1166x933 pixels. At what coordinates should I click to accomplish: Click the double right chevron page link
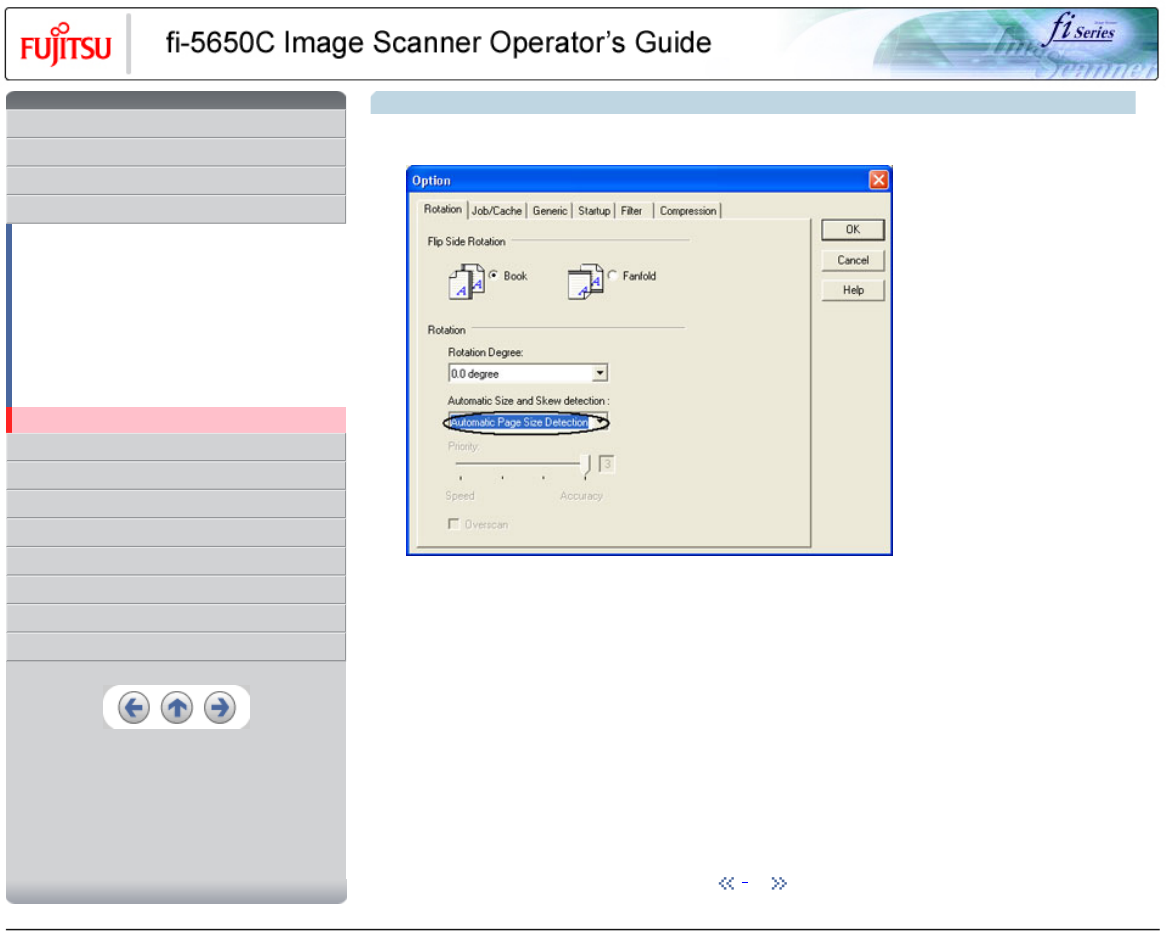[779, 882]
